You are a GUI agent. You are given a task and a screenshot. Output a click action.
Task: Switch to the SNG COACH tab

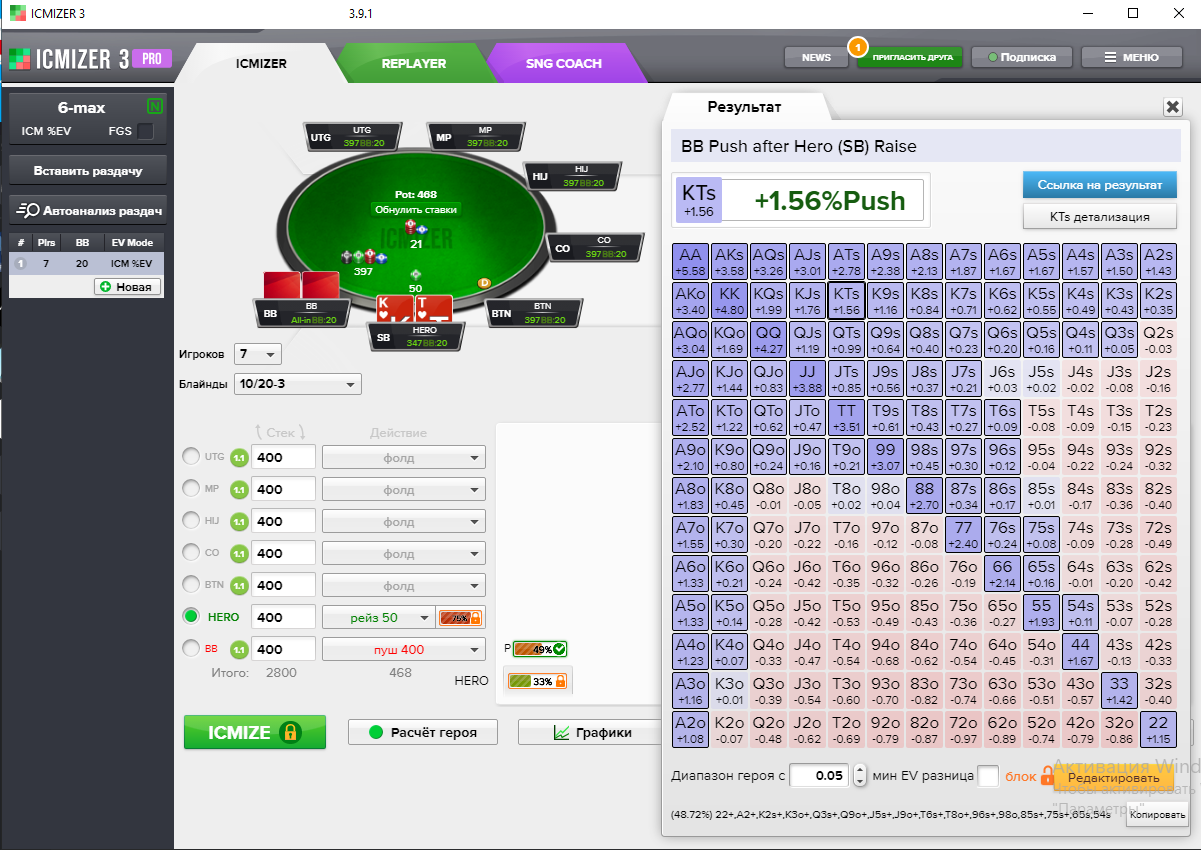point(564,63)
